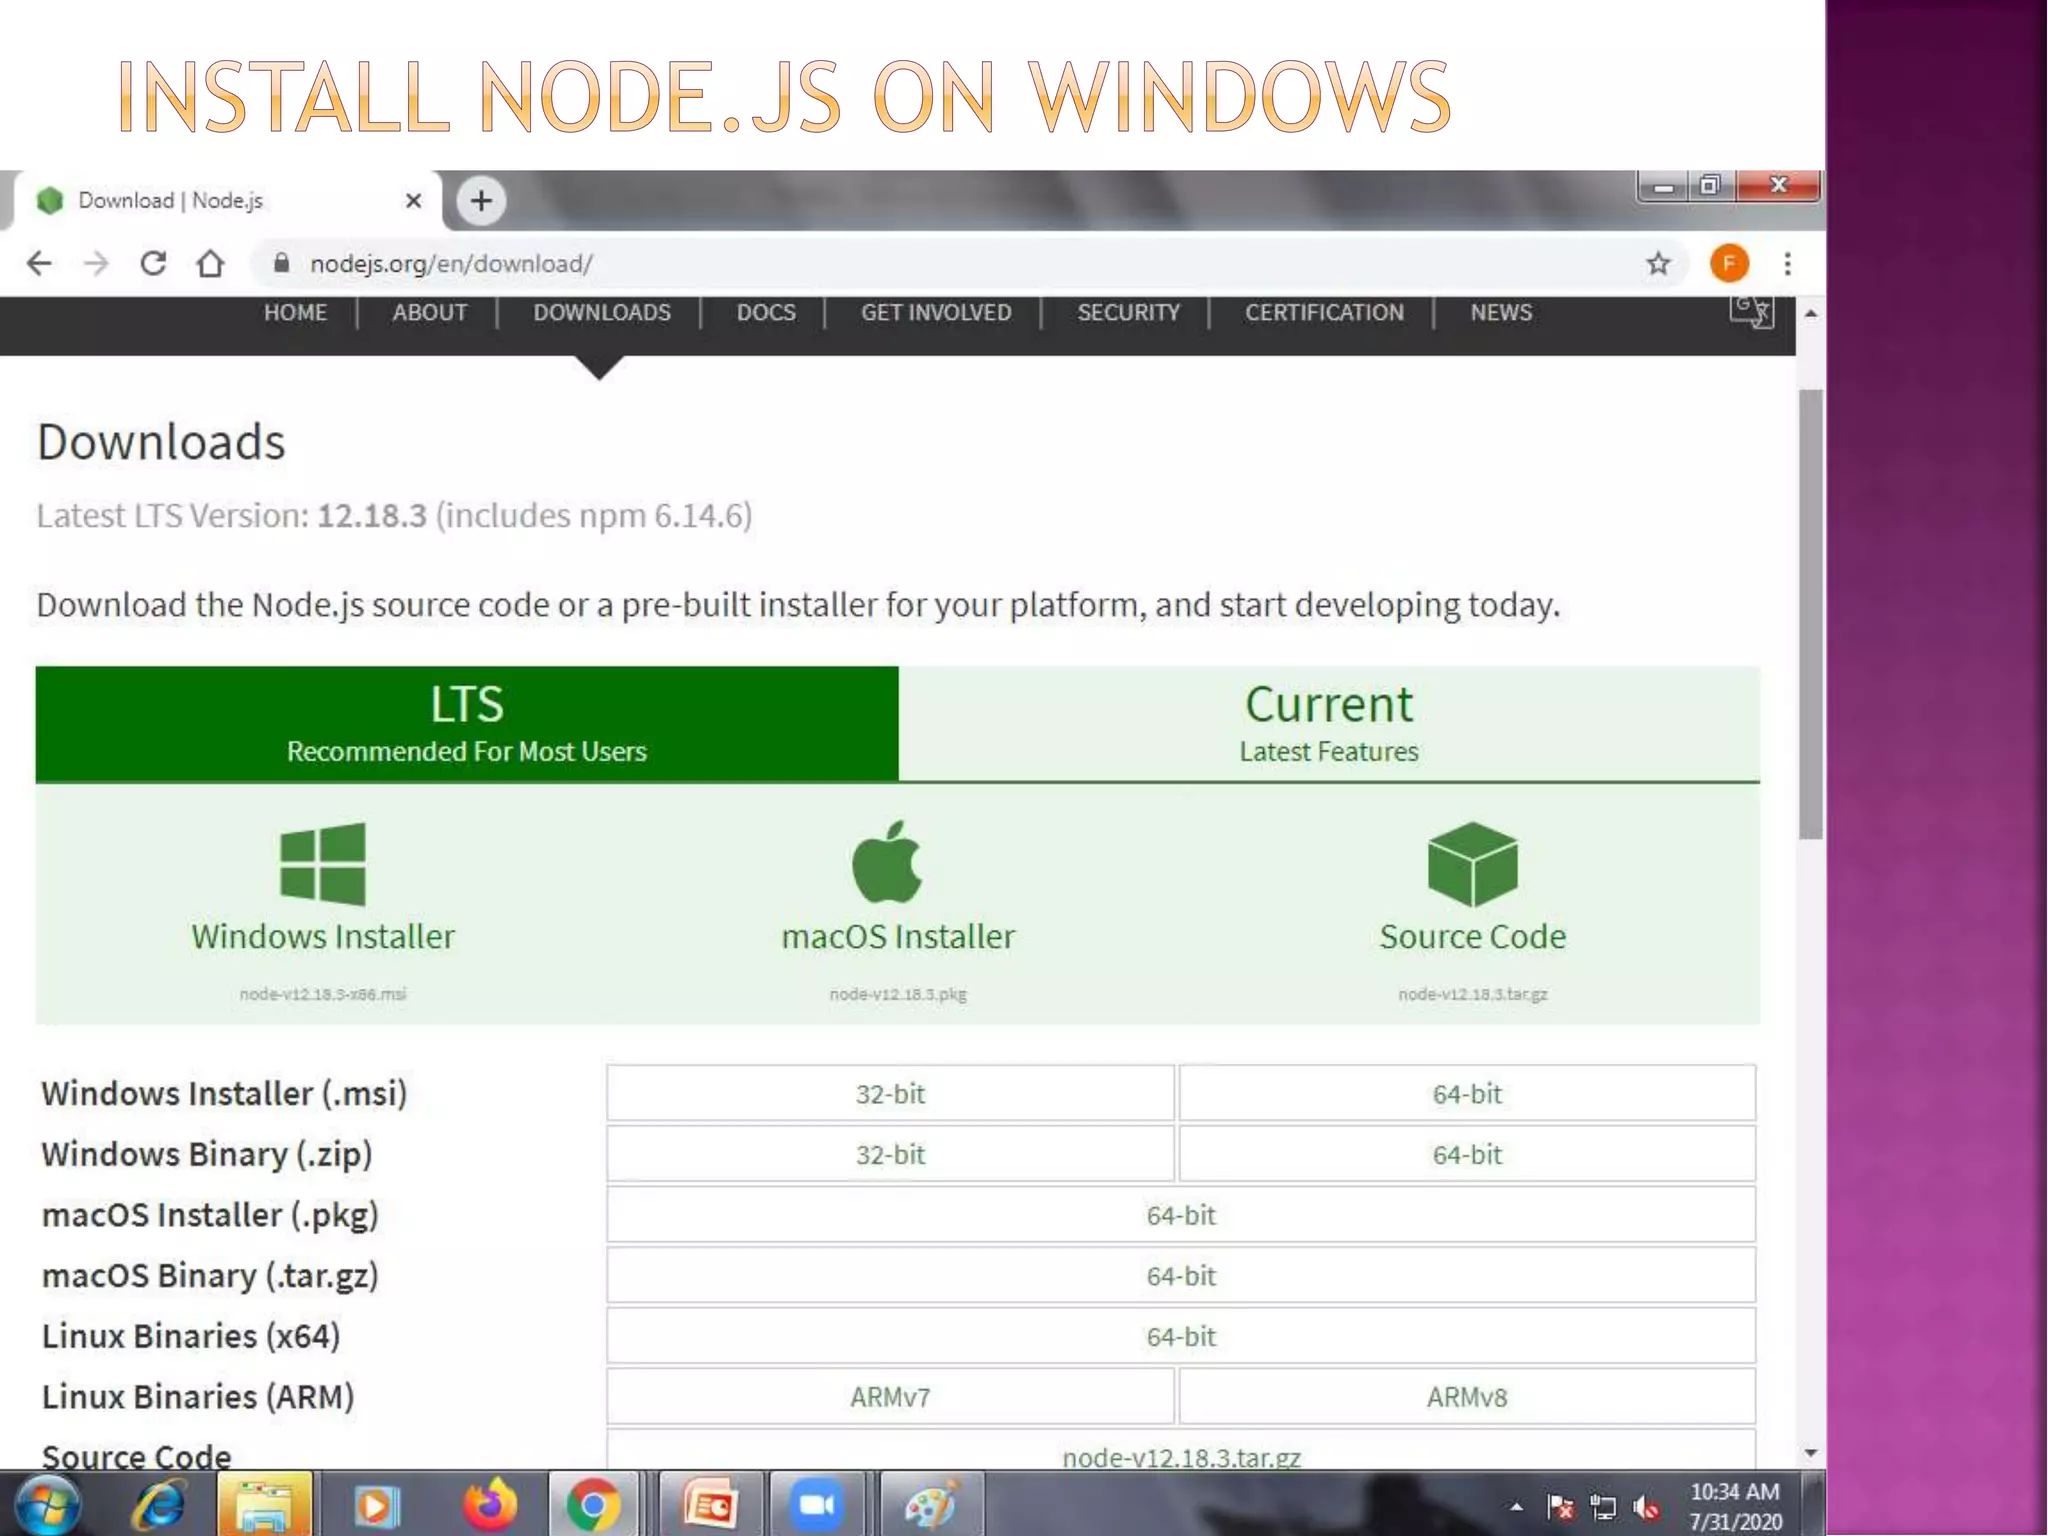Open the DOCS navigation menu item
The width and height of the screenshot is (2048, 1536).
coord(766,313)
